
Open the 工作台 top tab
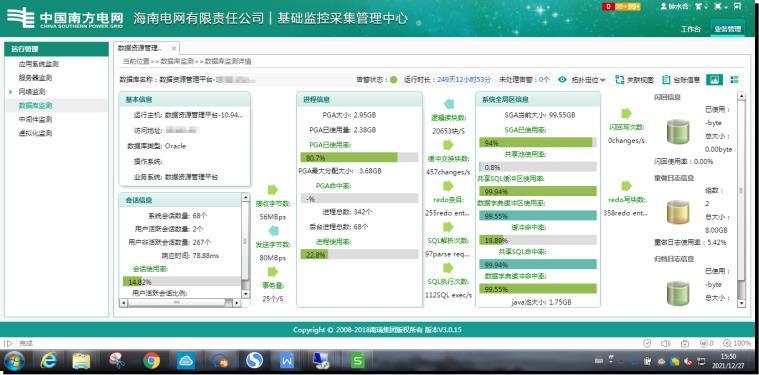click(690, 29)
